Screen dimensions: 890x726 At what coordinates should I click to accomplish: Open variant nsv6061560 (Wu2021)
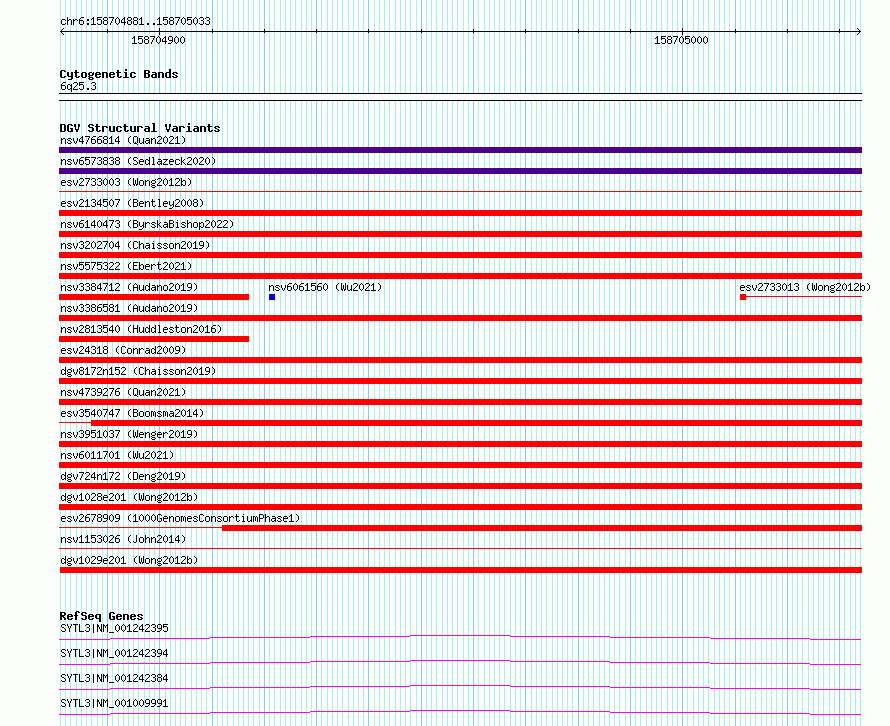click(x=325, y=287)
